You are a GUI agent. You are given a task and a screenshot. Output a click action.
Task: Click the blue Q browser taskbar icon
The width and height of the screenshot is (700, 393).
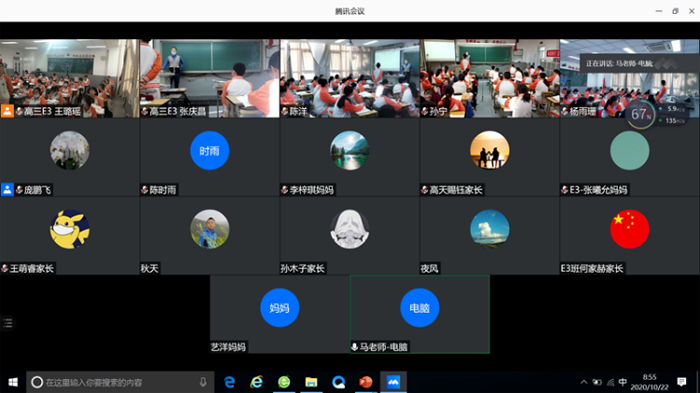click(338, 382)
